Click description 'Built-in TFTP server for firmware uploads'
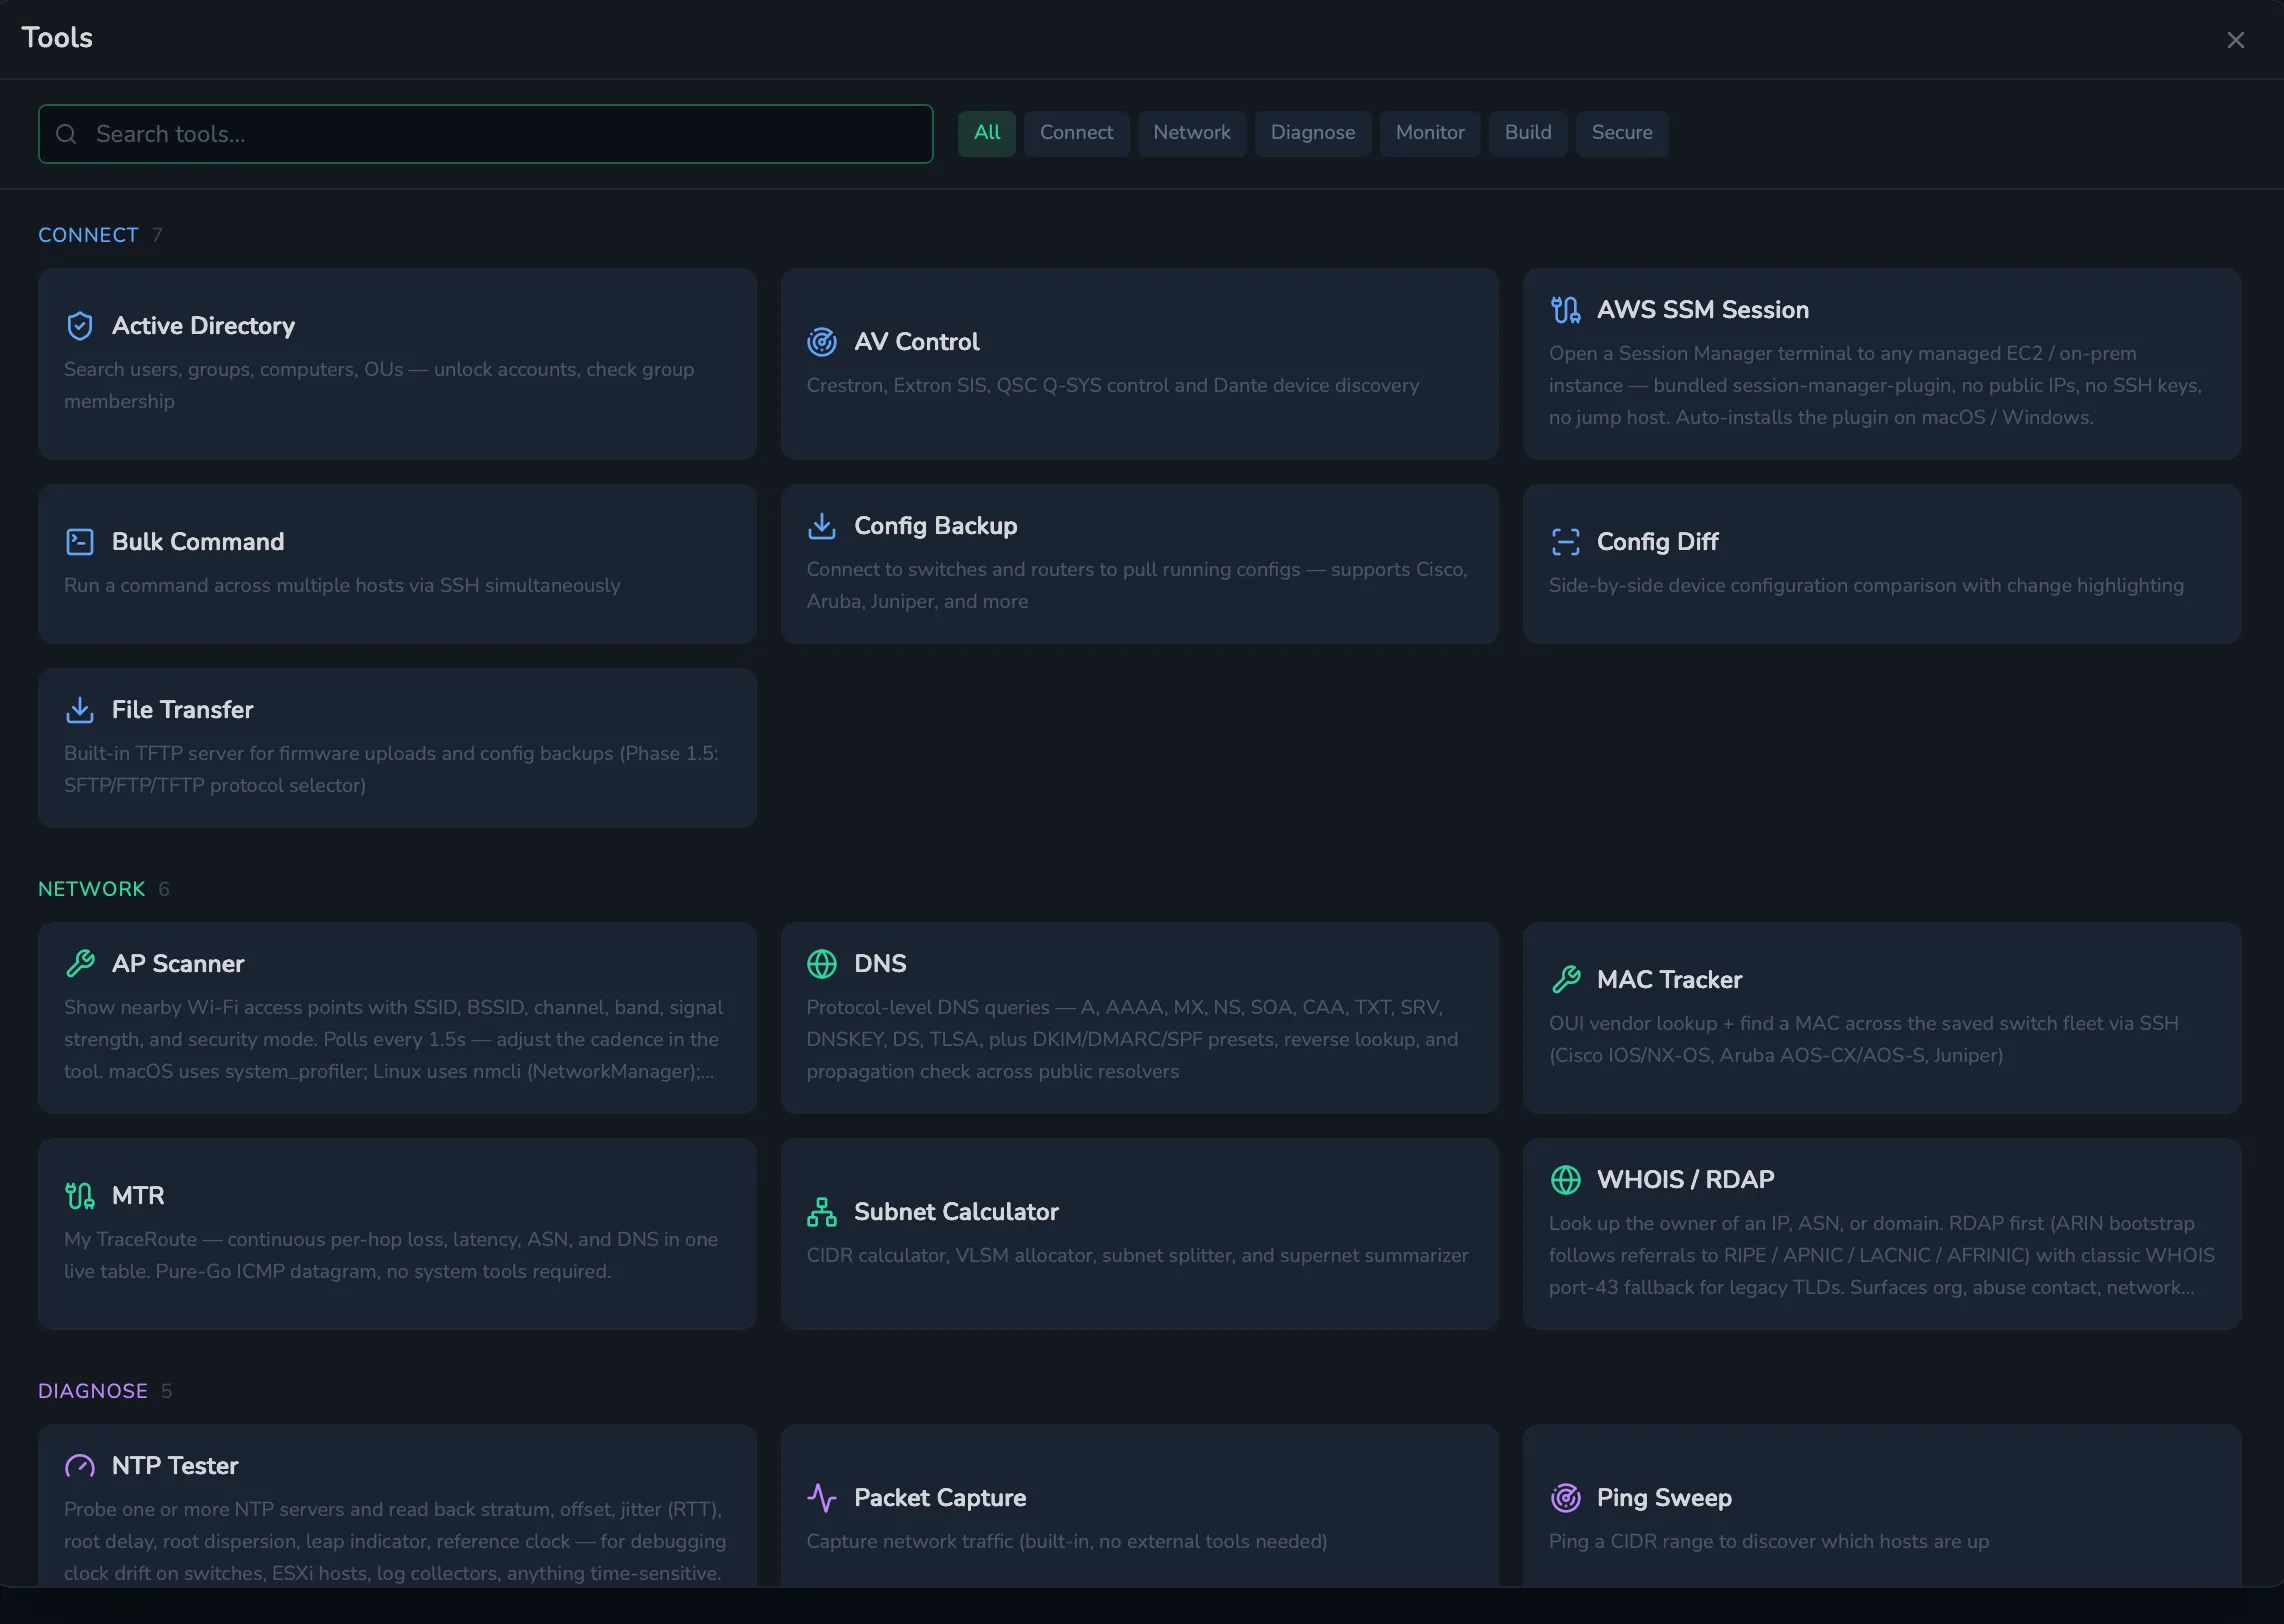This screenshot has width=2284, height=1624. [x=391, y=770]
